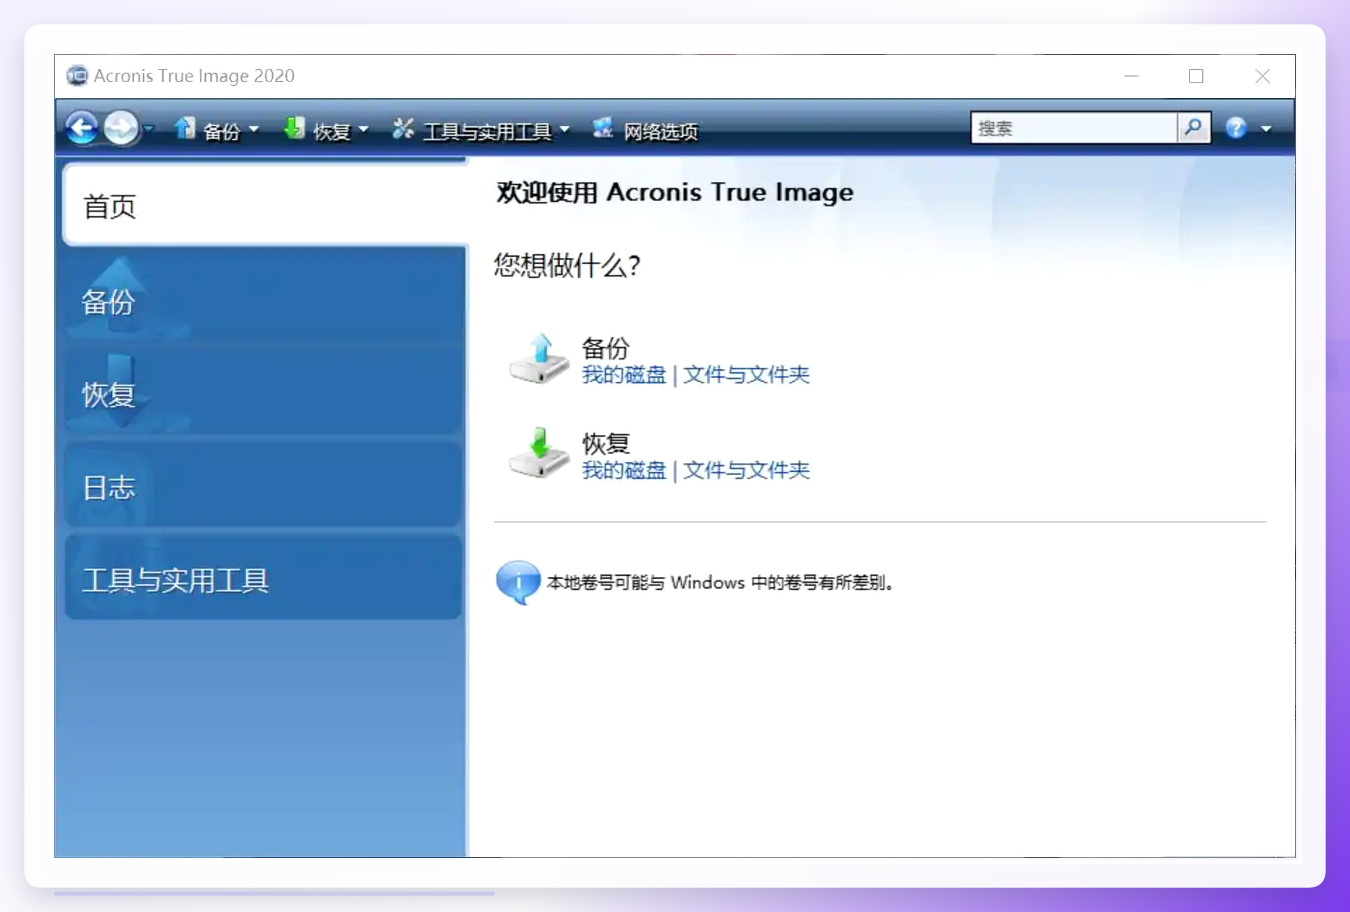The height and width of the screenshot is (912, 1350).
Task: Click the 备份 heading in the main panel
Action: click(x=606, y=348)
